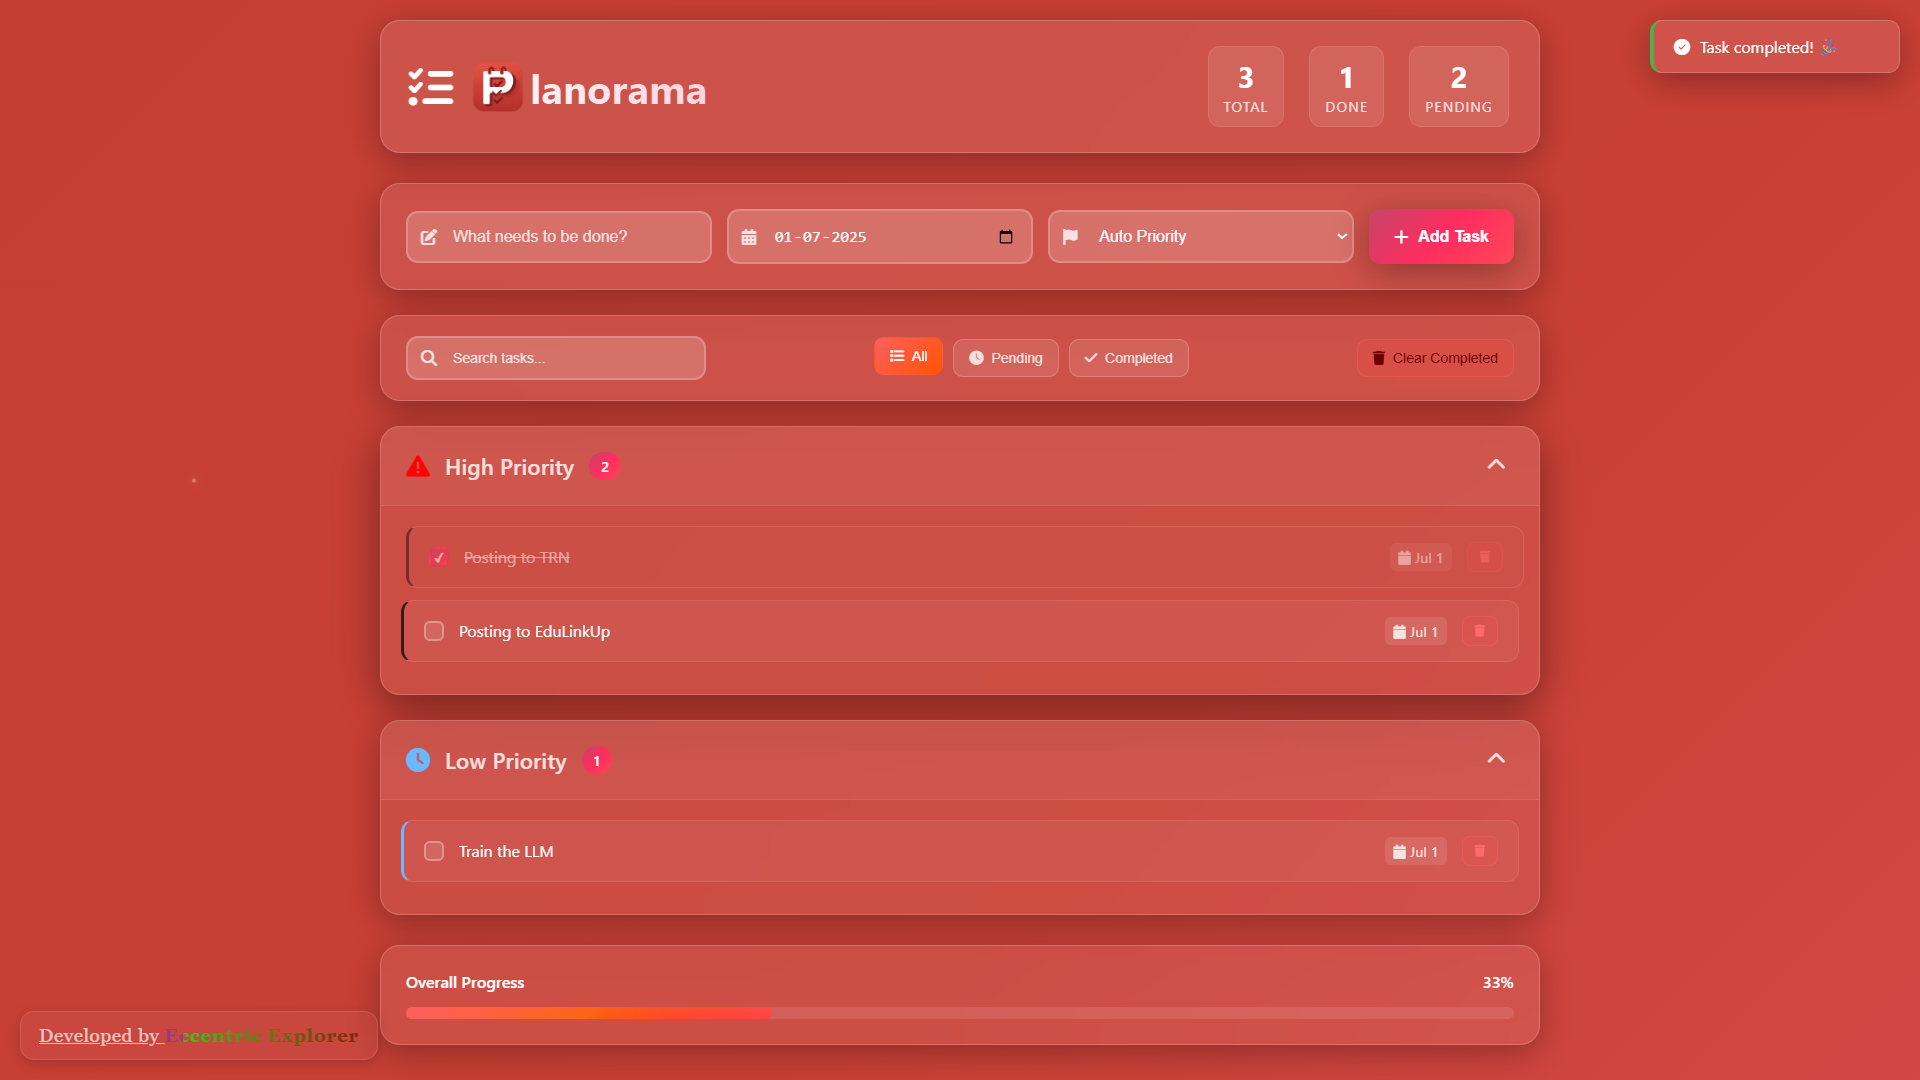This screenshot has height=1080, width=1920.
Task: Click the calendar icon left of date field
Action: click(x=749, y=237)
